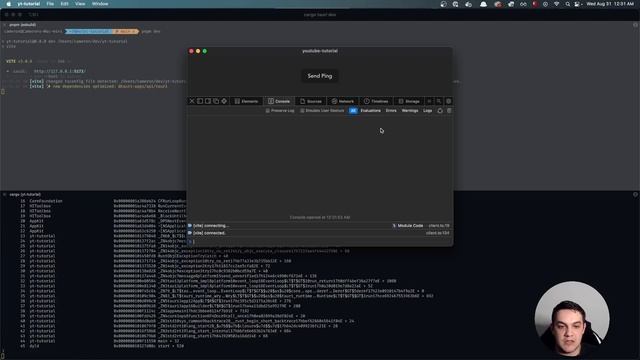This screenshot has height=360, width=640.
Task: Click the upper terminal pane collapse icon
Action: tap(636, 25)
